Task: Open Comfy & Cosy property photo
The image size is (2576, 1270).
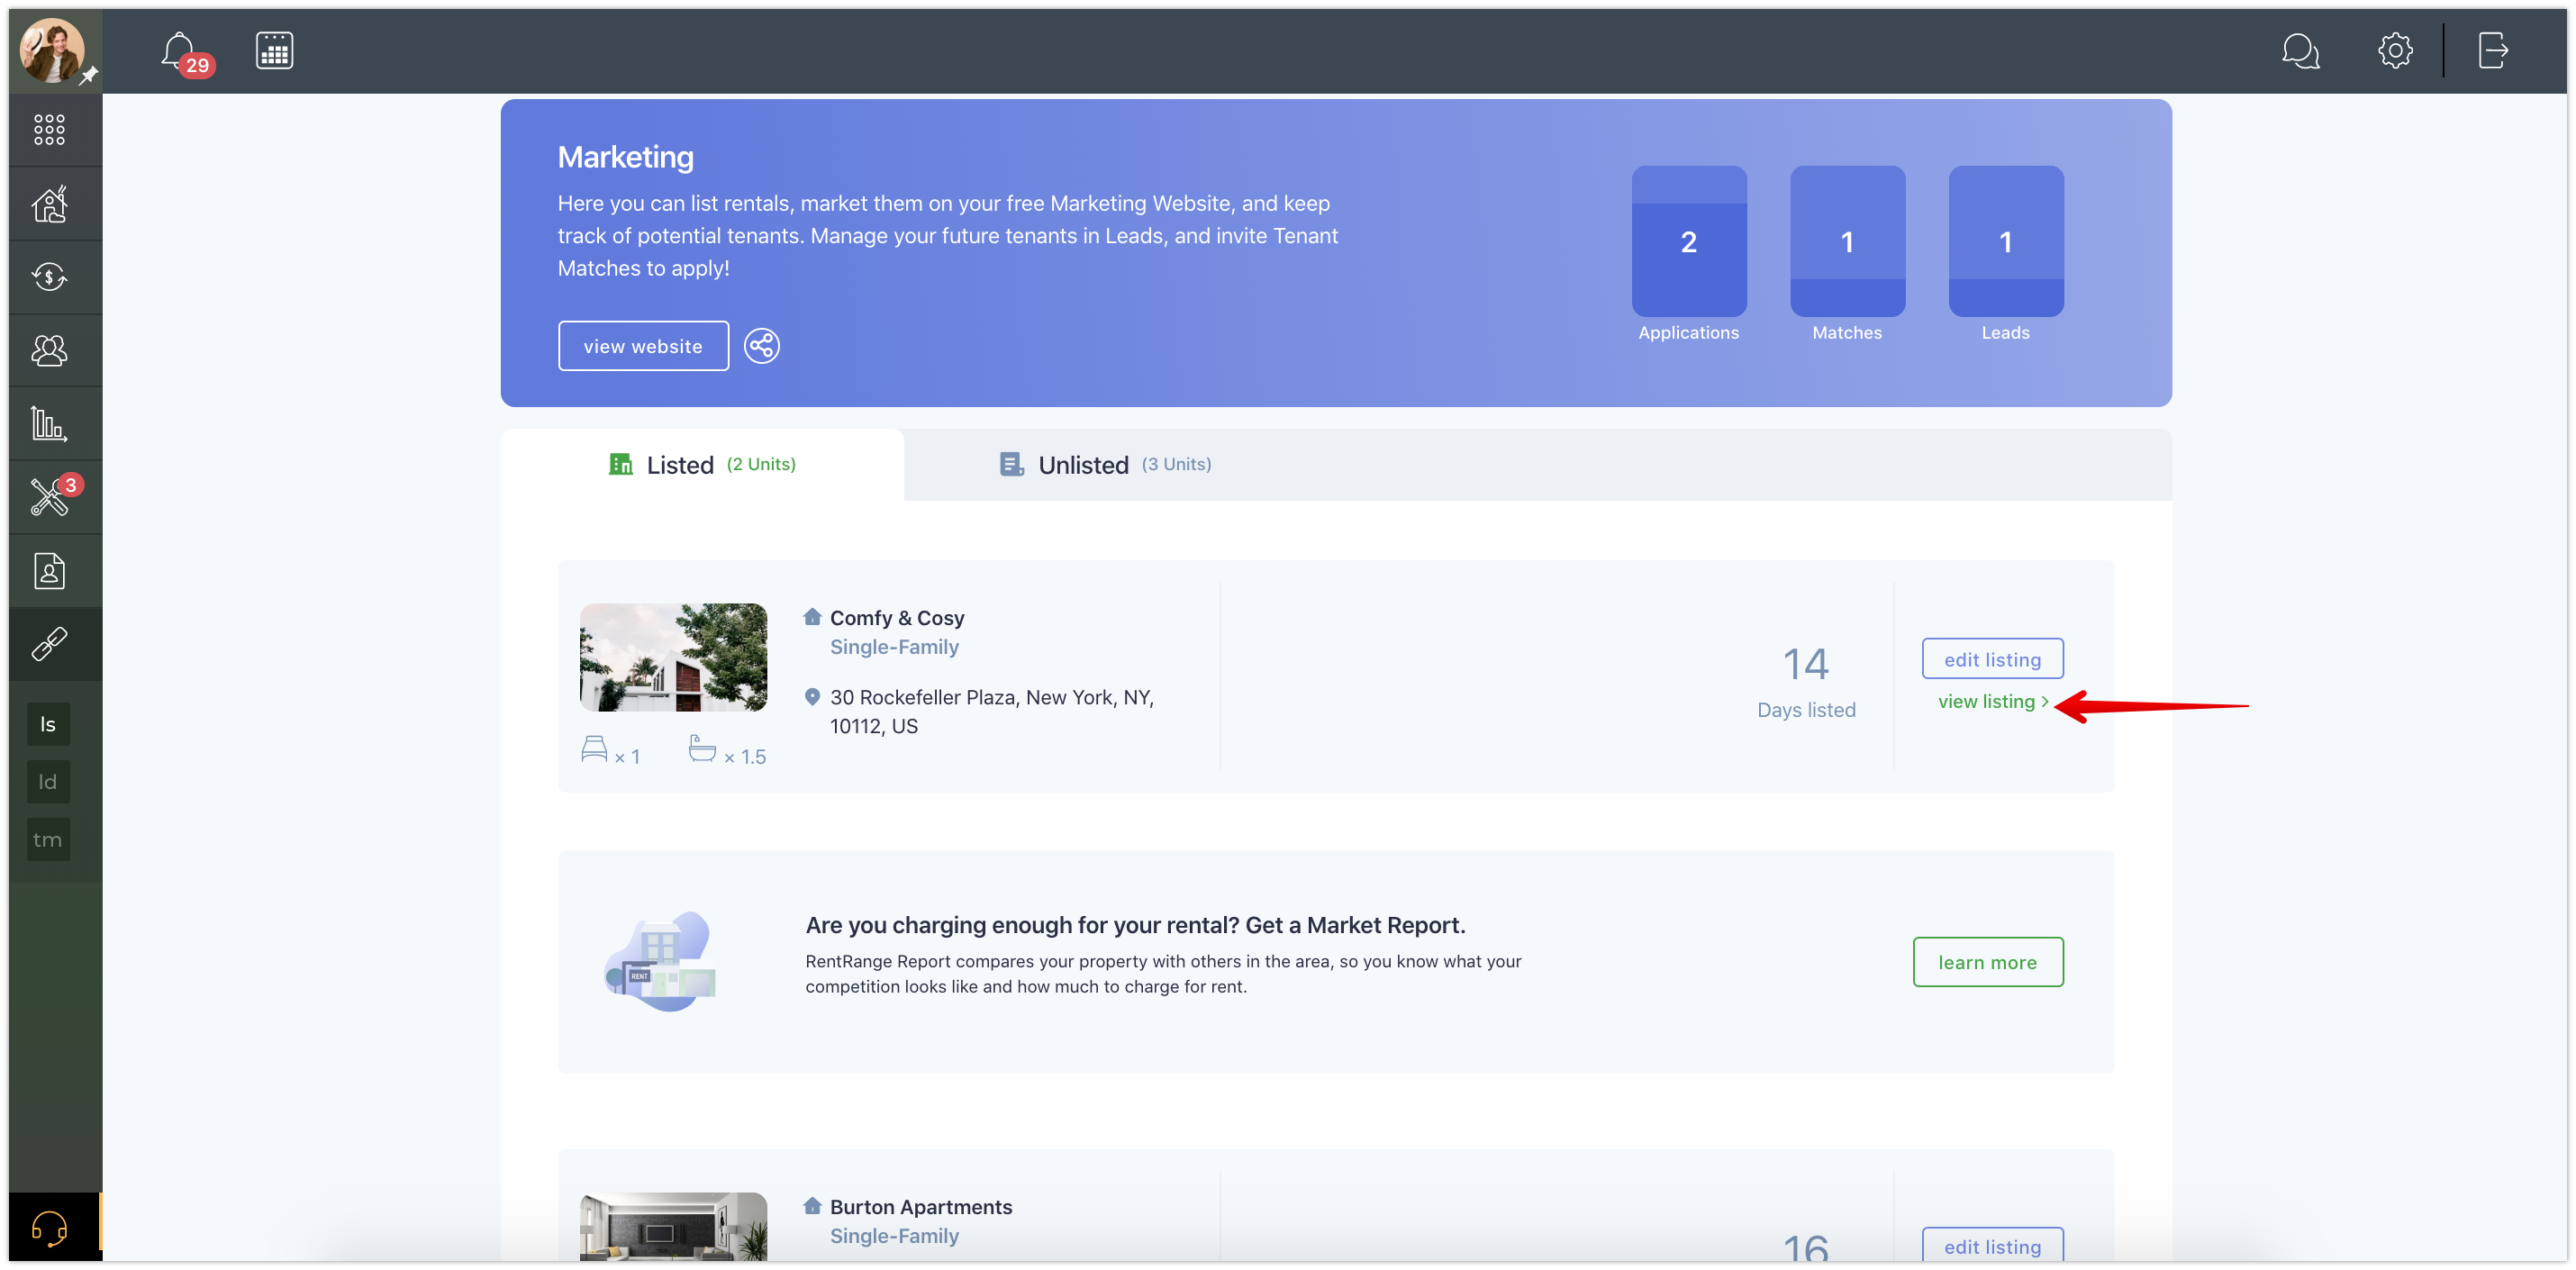Action: pyautogui.click(x=673, y=657)
